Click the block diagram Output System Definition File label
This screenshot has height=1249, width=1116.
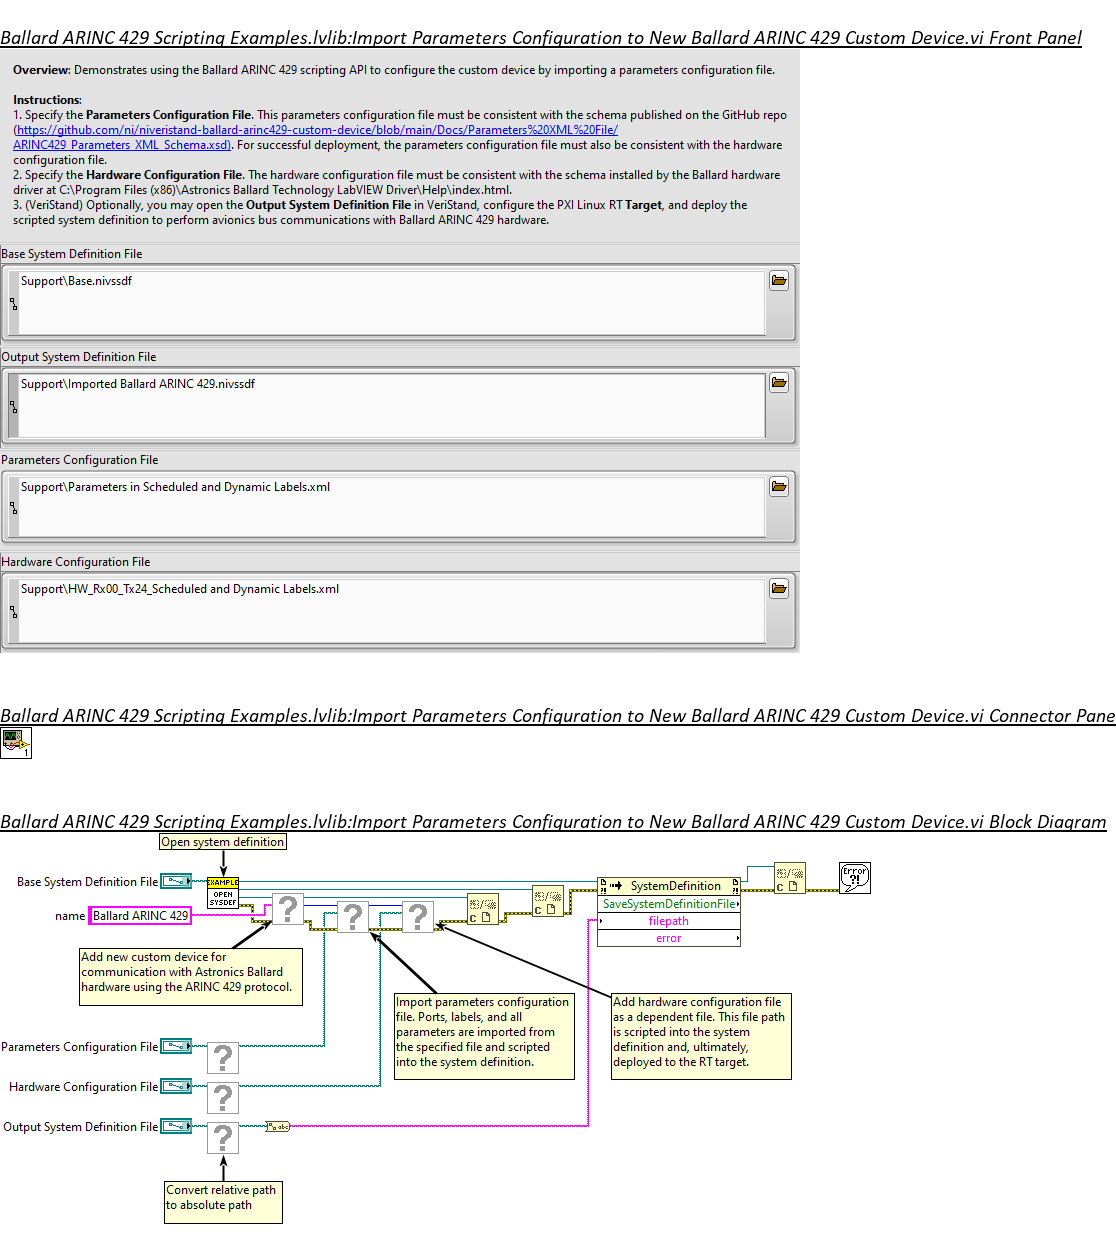coord(80,1127)
